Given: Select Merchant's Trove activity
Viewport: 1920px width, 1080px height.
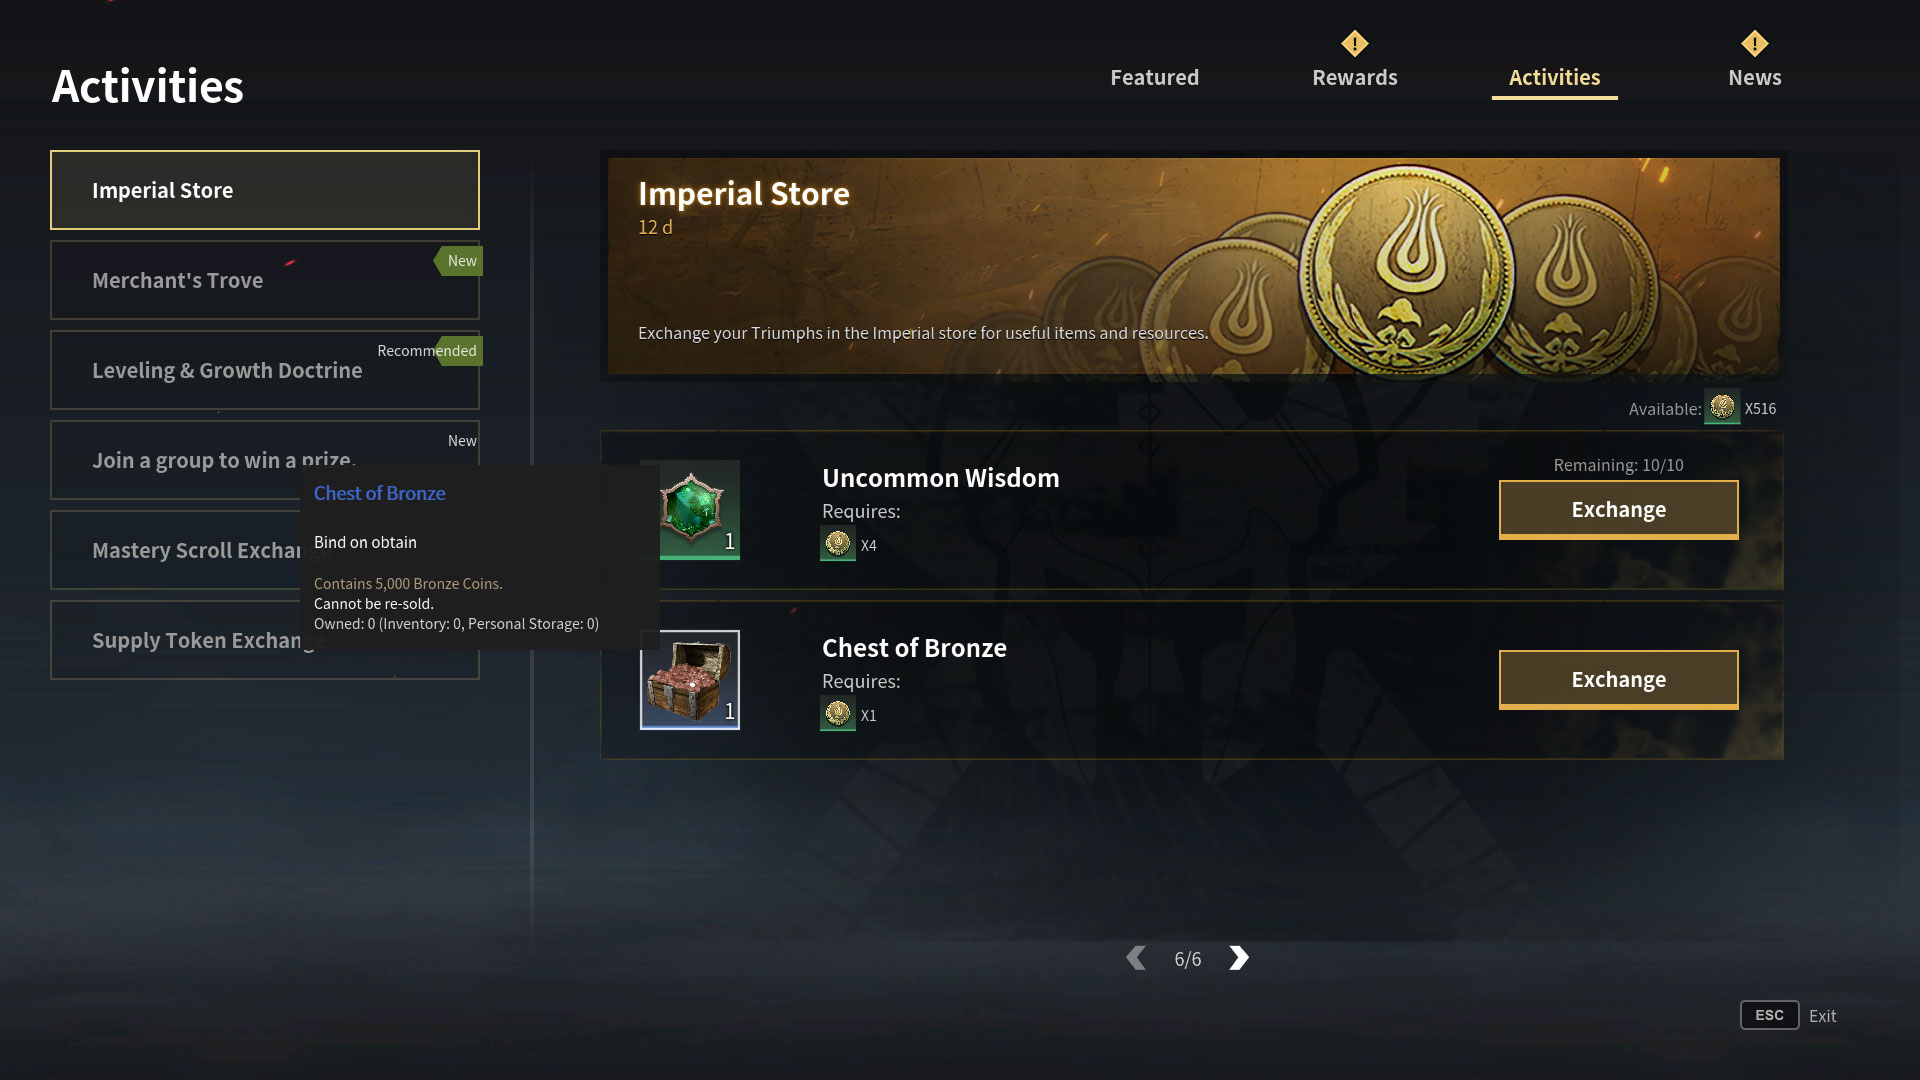Looking at the screenshot, I should tap(265, 280).
